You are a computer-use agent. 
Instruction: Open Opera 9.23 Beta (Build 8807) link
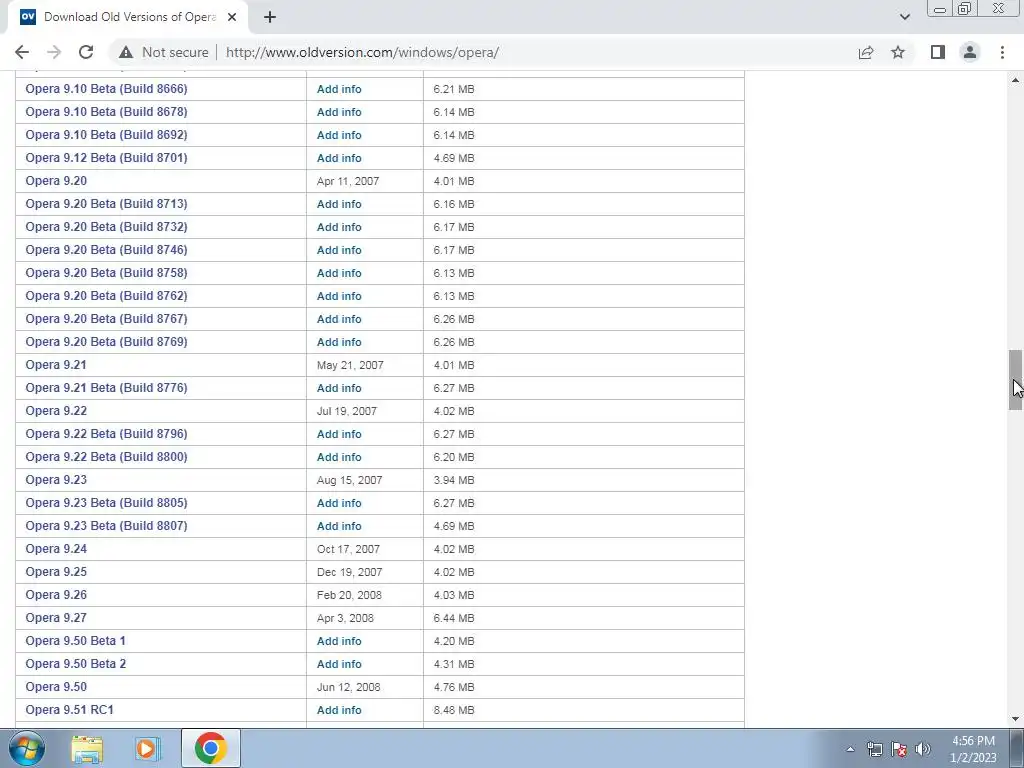[106, 526]
